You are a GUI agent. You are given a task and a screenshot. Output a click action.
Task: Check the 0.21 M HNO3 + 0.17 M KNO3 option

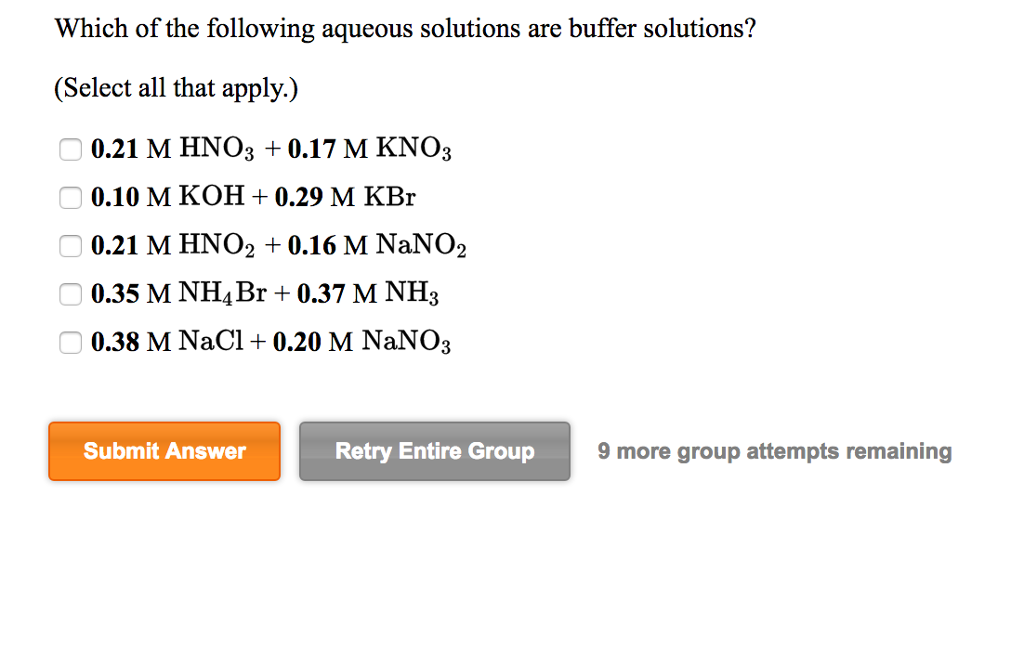[x=70, y=149]
